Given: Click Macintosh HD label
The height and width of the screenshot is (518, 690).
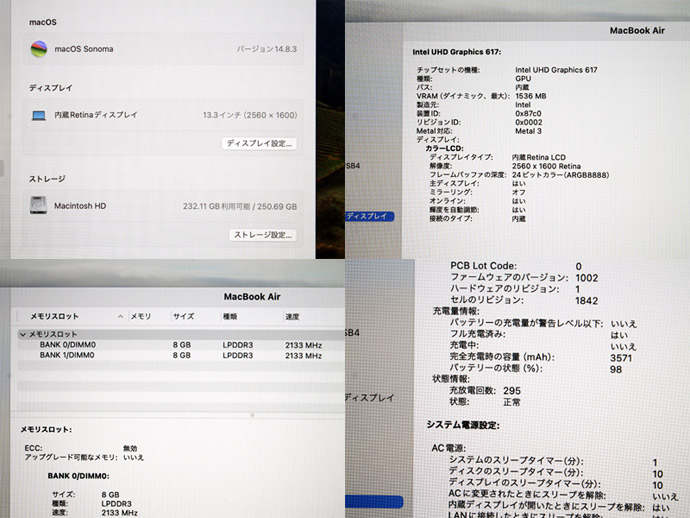Looking at the screenshot, I should 80,206.
